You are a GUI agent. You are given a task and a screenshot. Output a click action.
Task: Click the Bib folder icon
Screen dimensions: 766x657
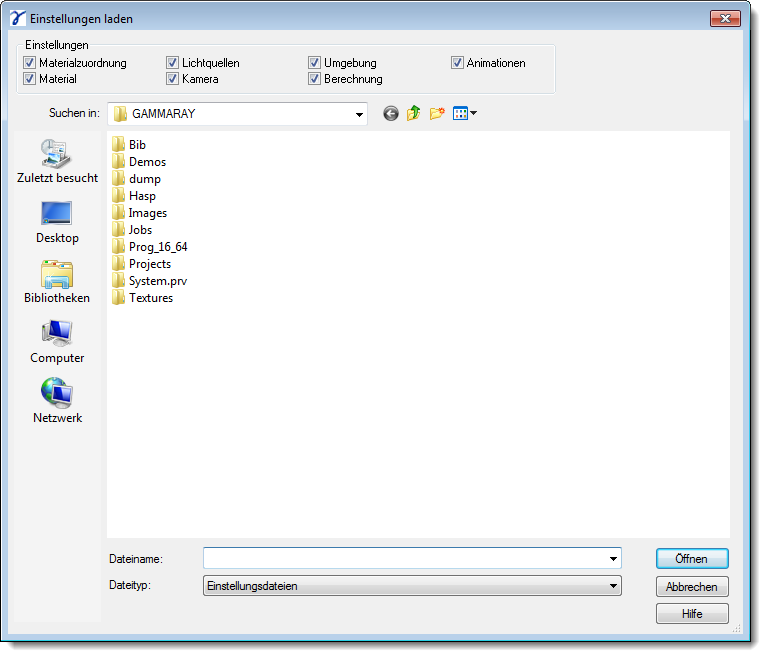[x=118, y=145]
